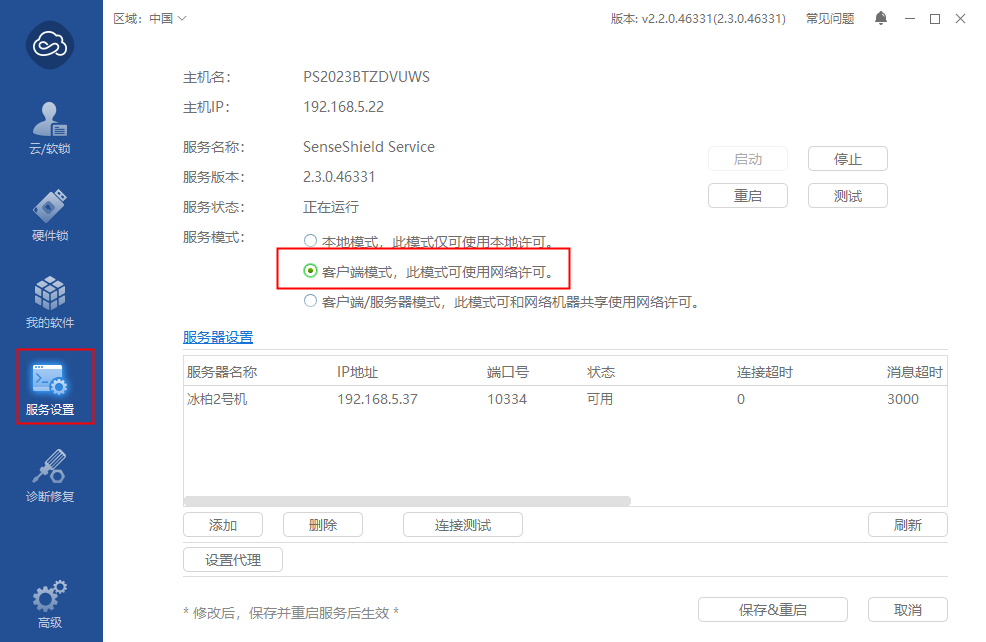Open 常见问题 FAQ in title bar
The image size is (986, 642).
pyautogui.click(x=830, y=18)
